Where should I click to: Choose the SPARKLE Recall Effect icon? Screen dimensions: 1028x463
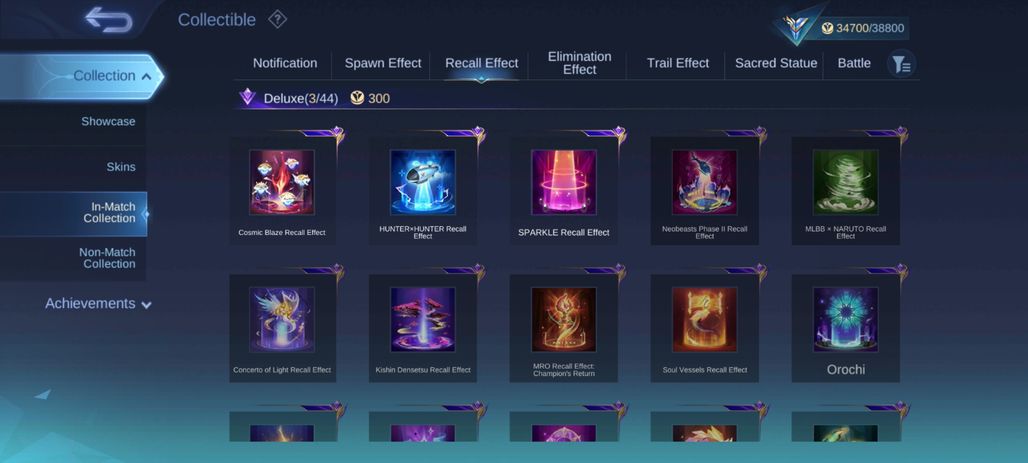coord(564,182)
